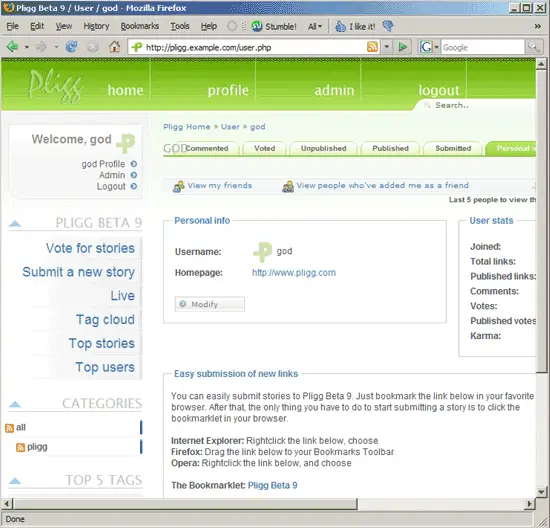The height and width of the screenshot is (528, 550).
Task: Open the History menu
Action: 96,26
